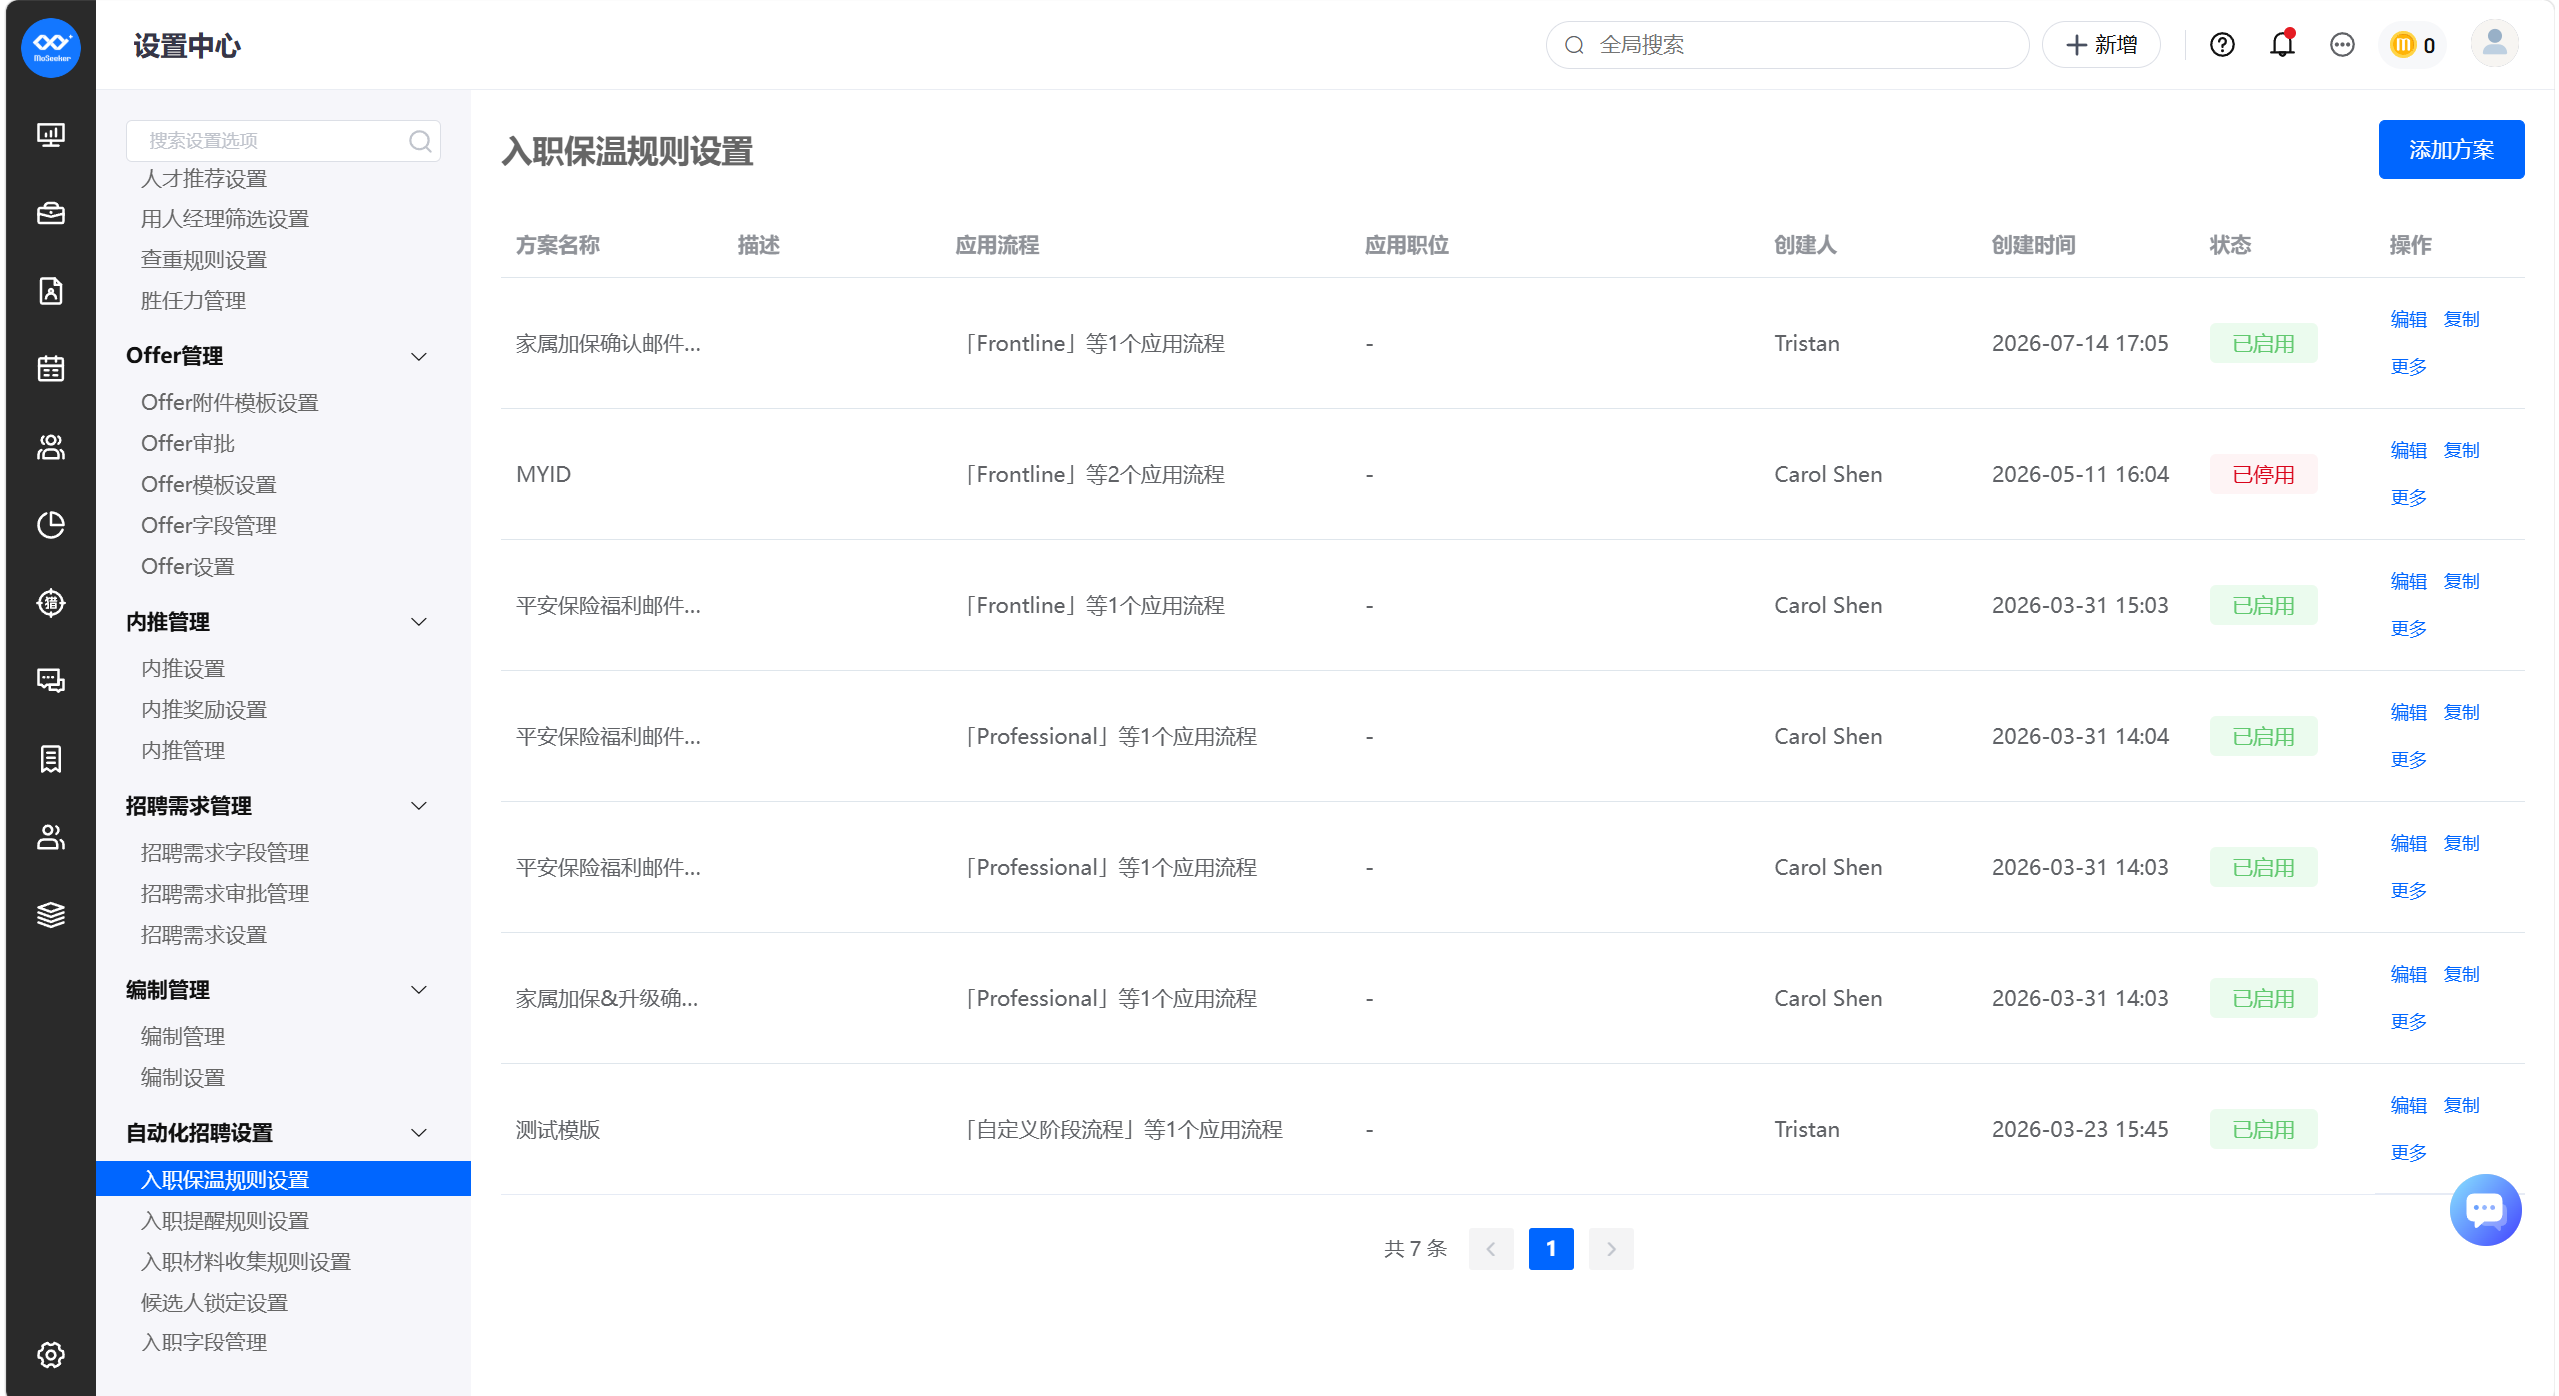The image size is (2559, 1396).
Task: Open the user avatar menu
Action: coord(2495,44)
